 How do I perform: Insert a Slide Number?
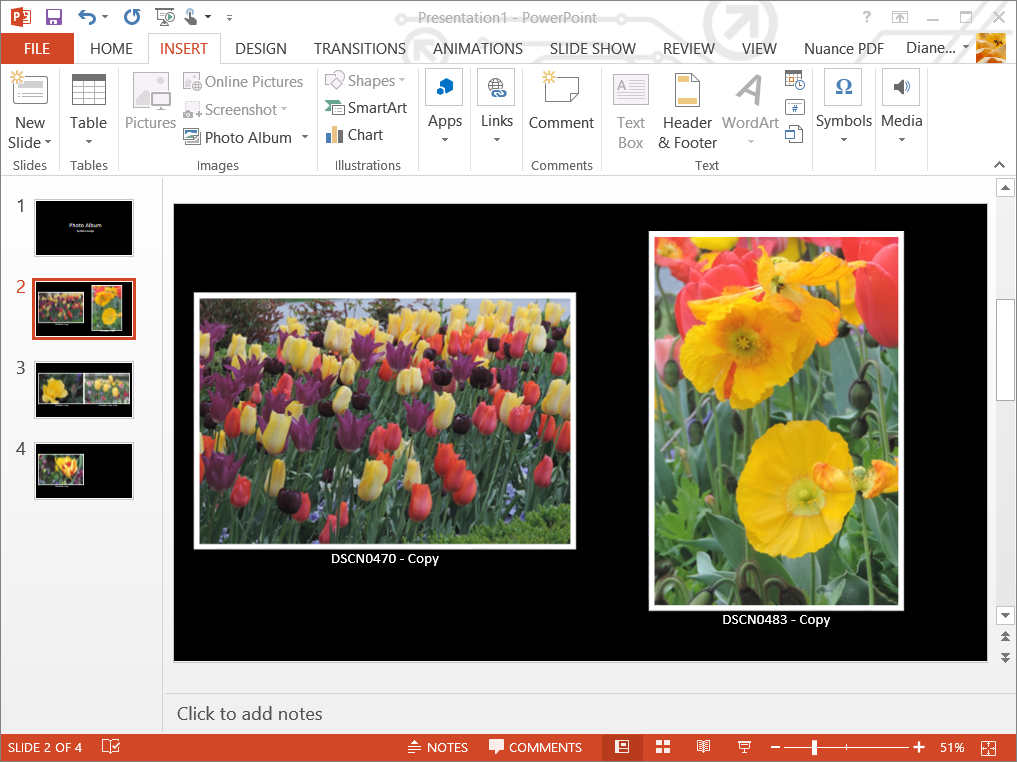click(793, 106)
